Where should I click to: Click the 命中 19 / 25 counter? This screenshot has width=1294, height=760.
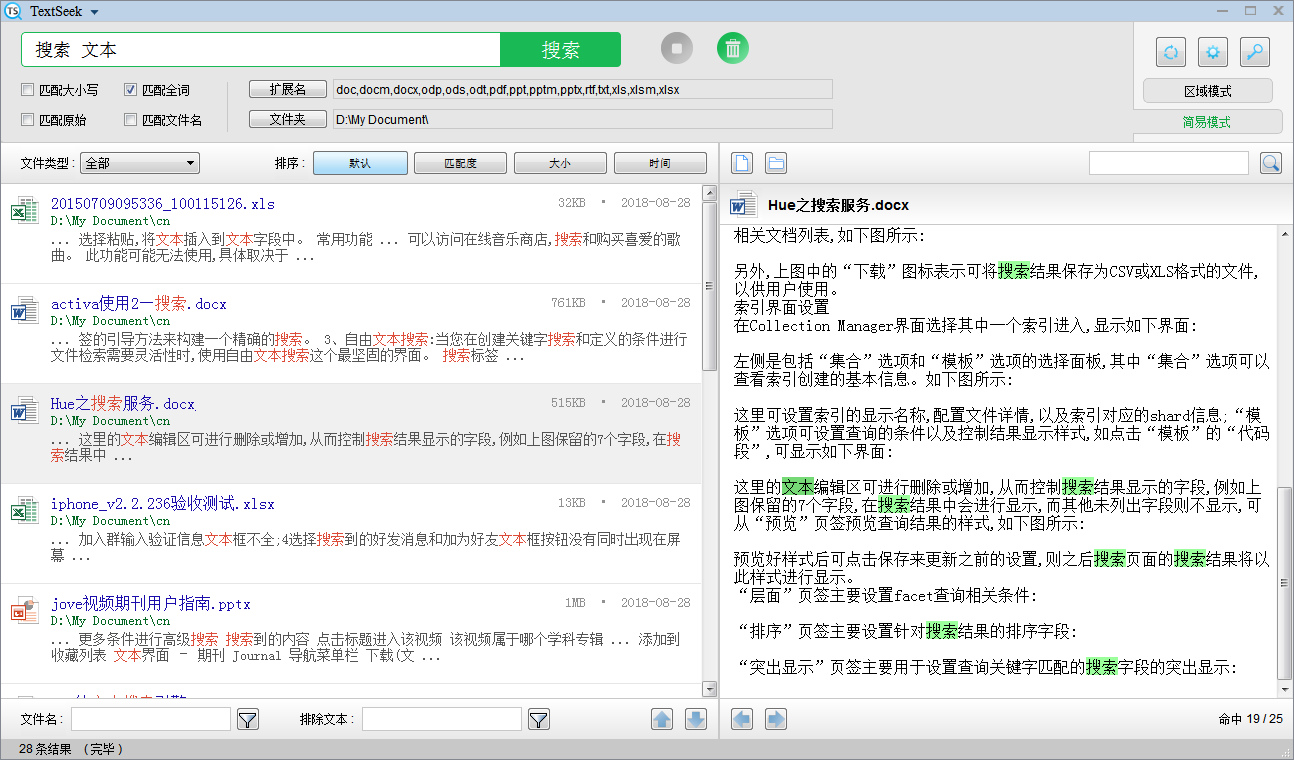click(x=1250, y=719)
